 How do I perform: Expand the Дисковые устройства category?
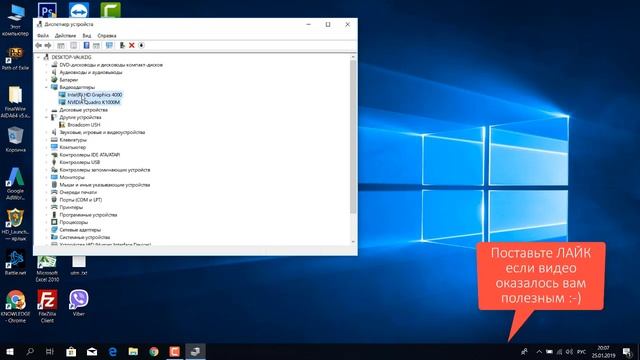tap(47, 110)
